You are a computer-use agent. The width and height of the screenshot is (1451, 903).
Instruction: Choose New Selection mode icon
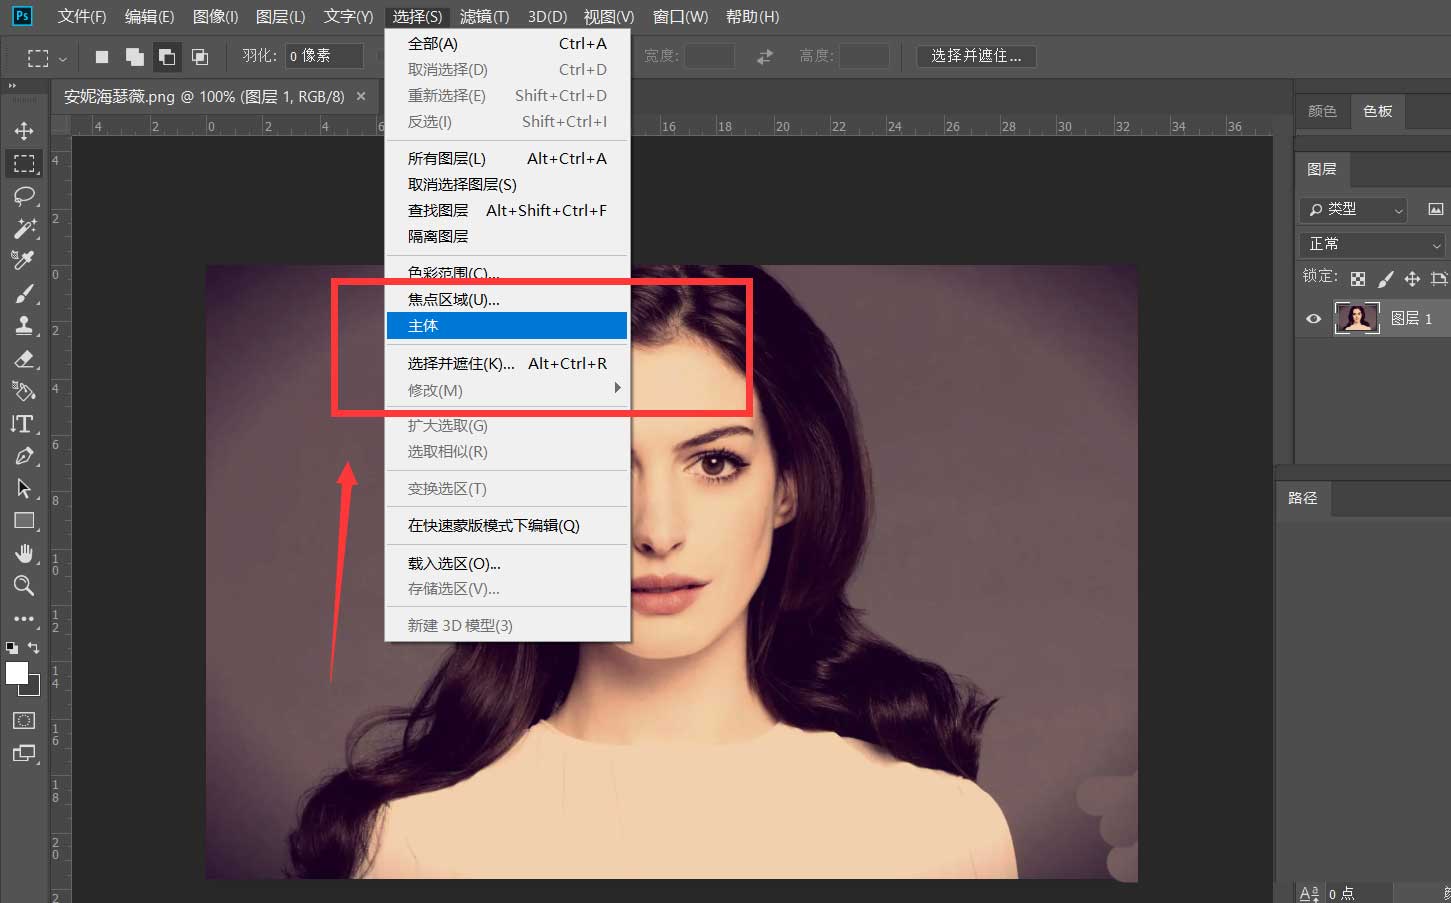(x=102, y=57)
